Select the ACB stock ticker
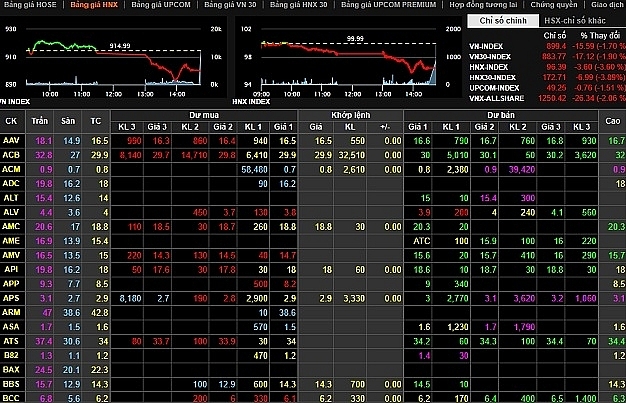 [11, 155]
